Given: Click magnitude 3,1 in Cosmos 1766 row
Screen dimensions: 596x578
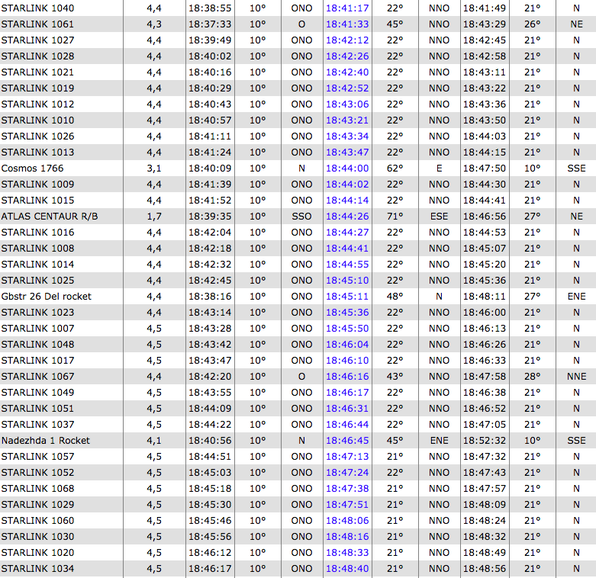Looking at the screenshot, I should click(154, 168).
